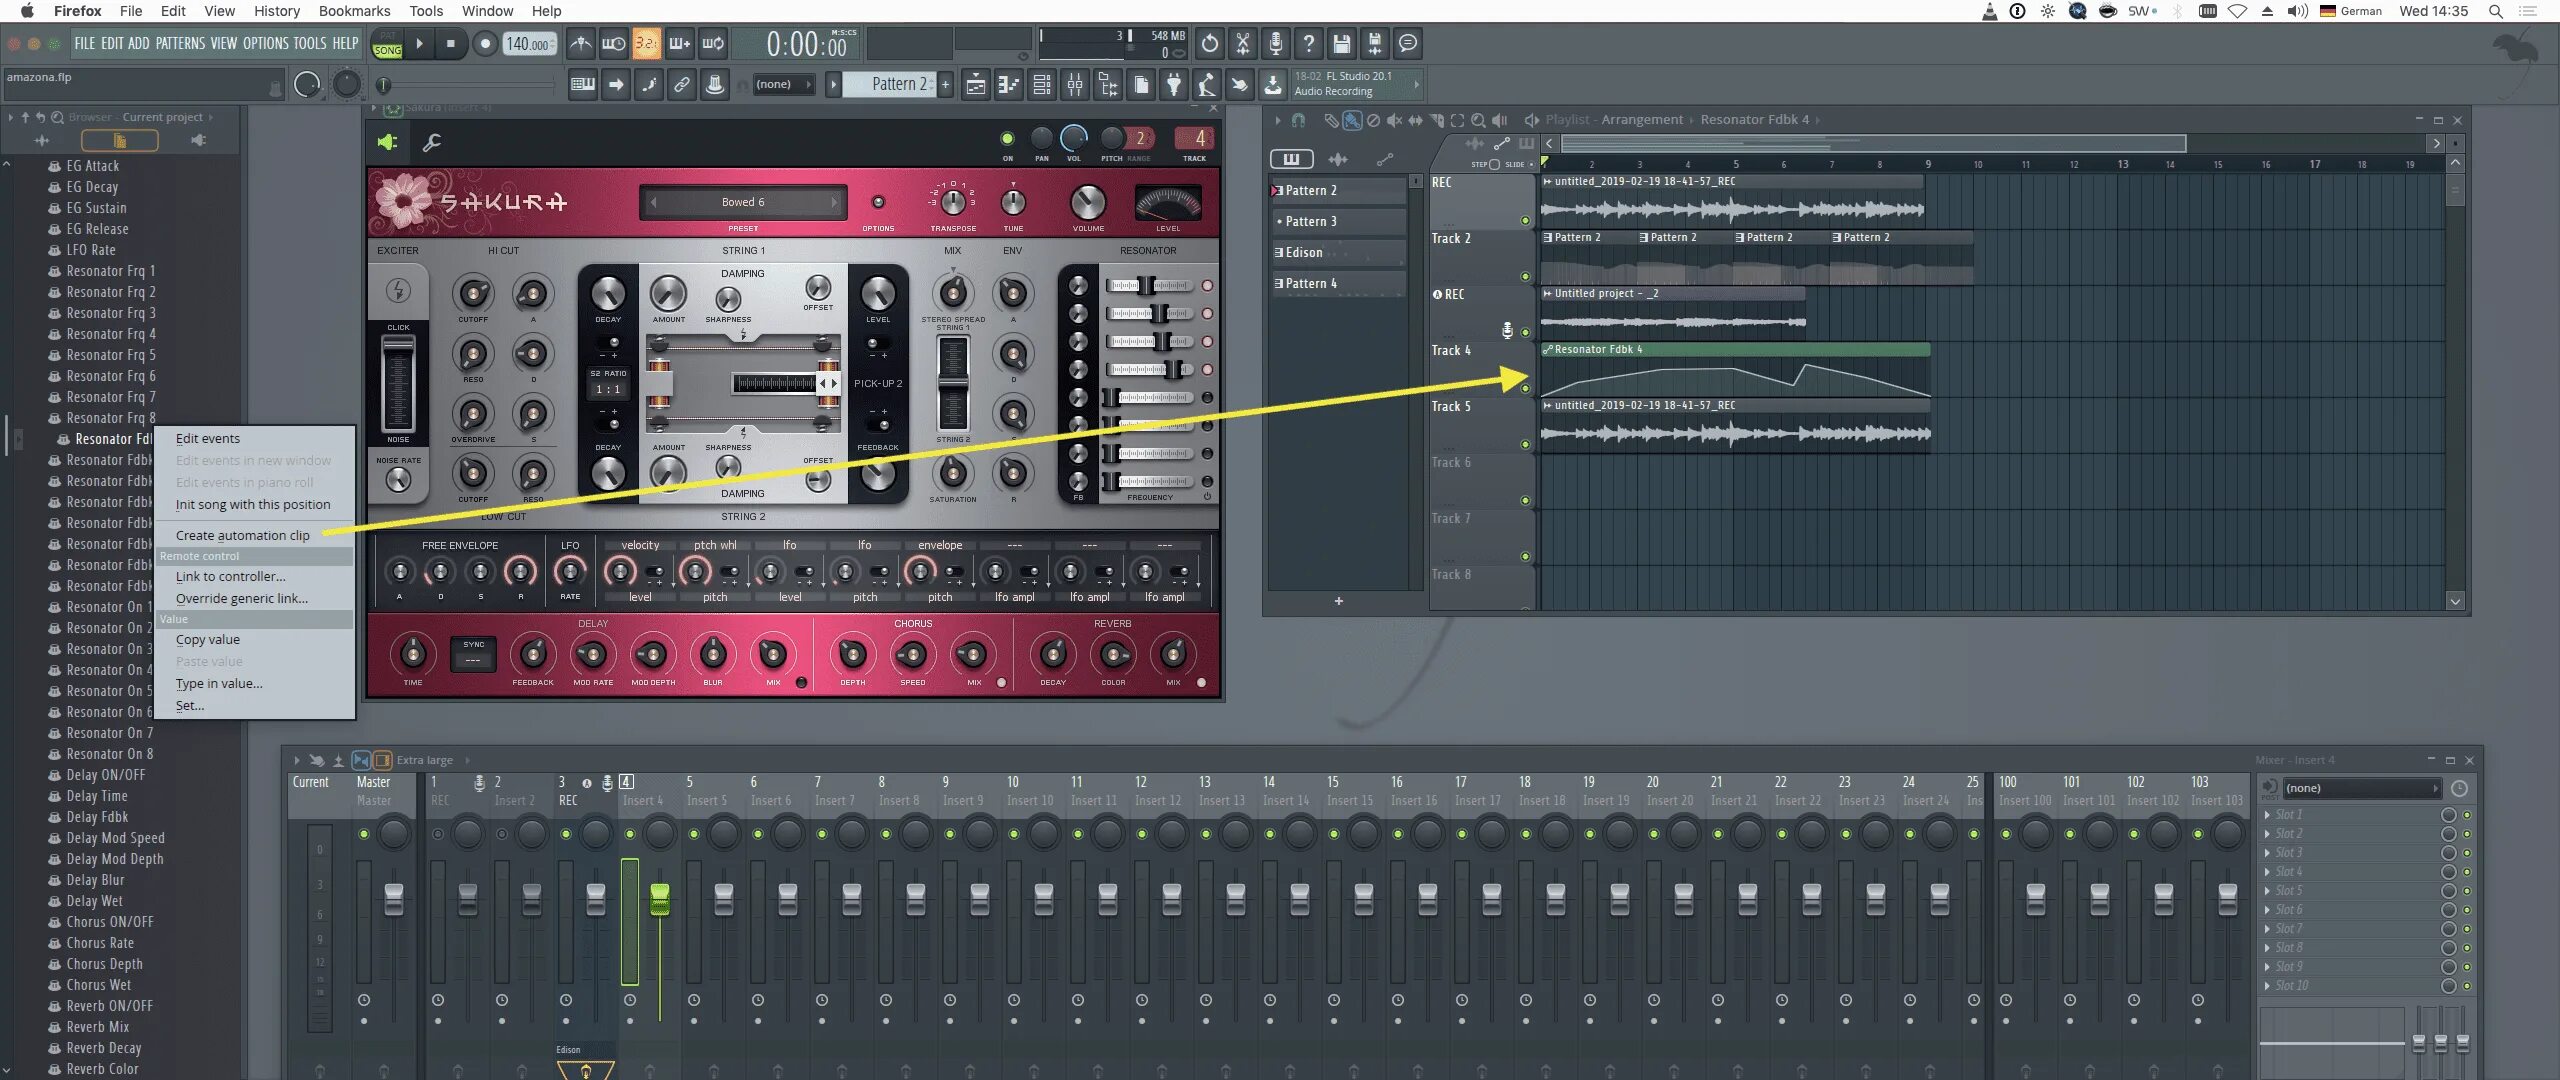Open the help question mark icon
2560x1080 pixels.
click(x=1309, y=44)
